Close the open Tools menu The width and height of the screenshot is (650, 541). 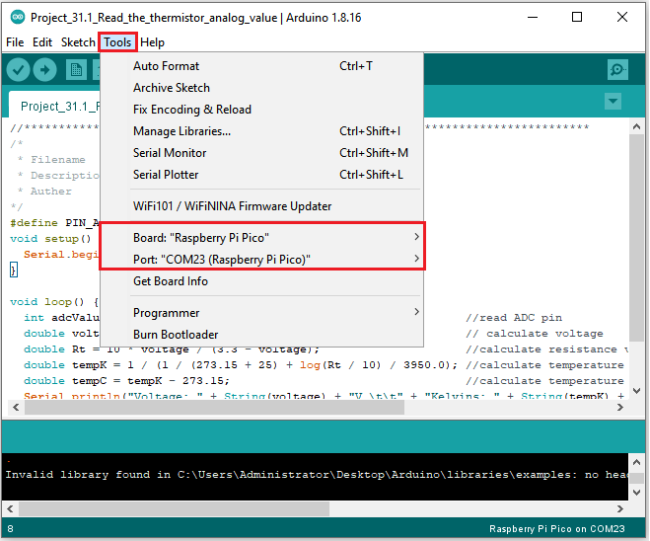(x=117, y=42)
